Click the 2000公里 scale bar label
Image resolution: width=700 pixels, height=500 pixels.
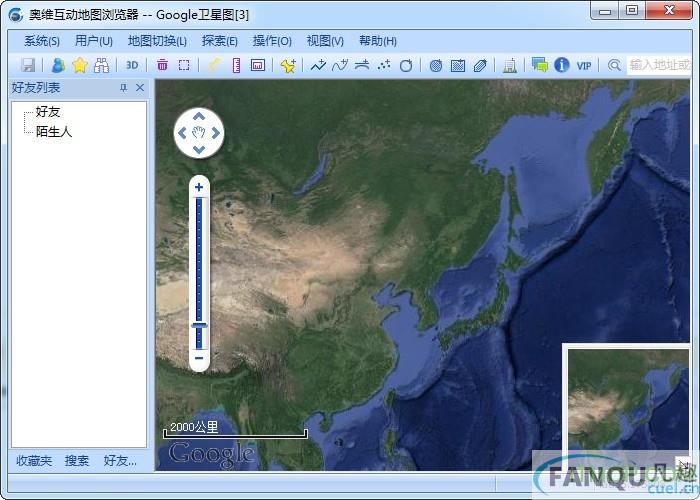coord(194,427)
